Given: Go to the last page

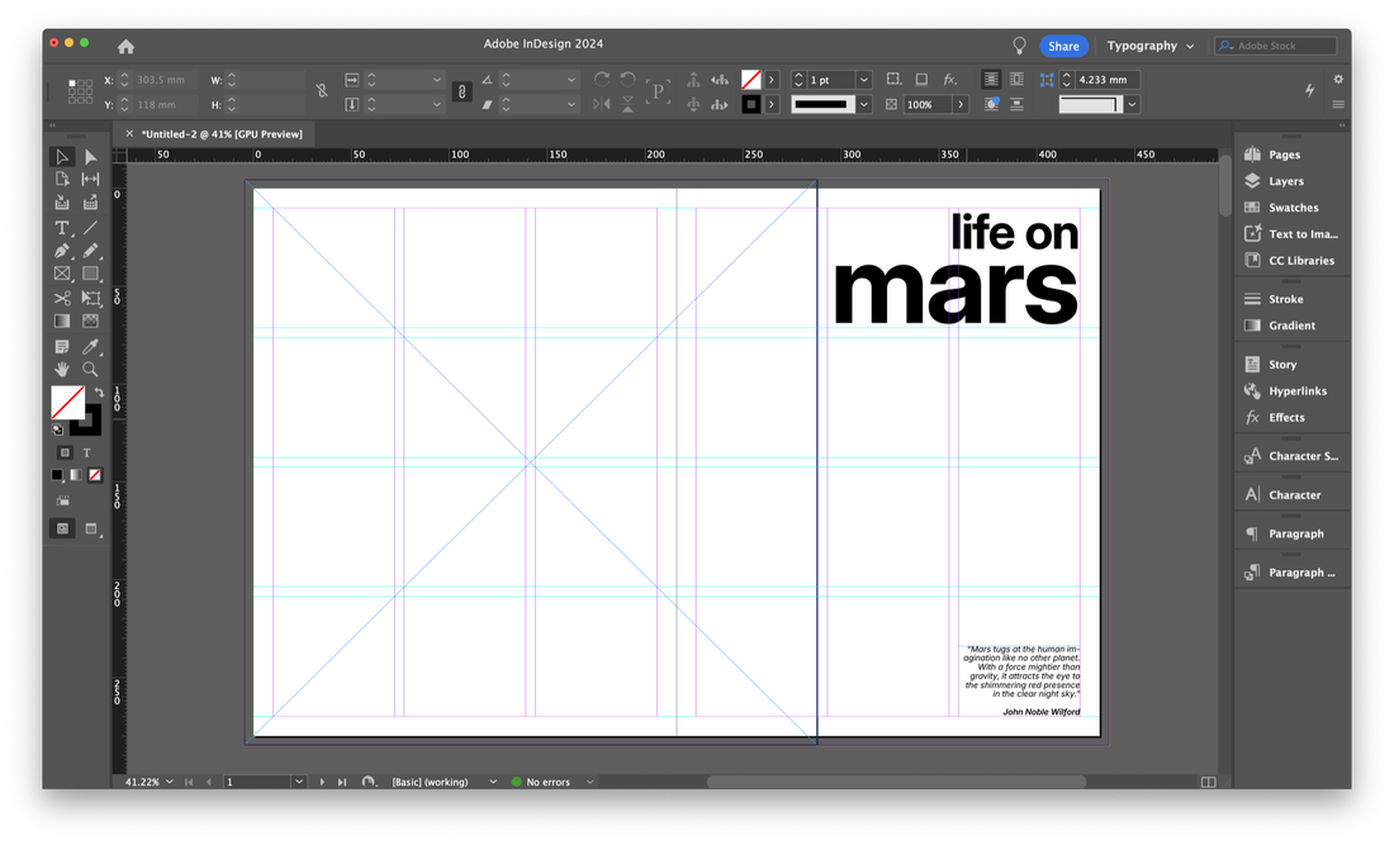Looking at the screenshot, I should (342, 782).
